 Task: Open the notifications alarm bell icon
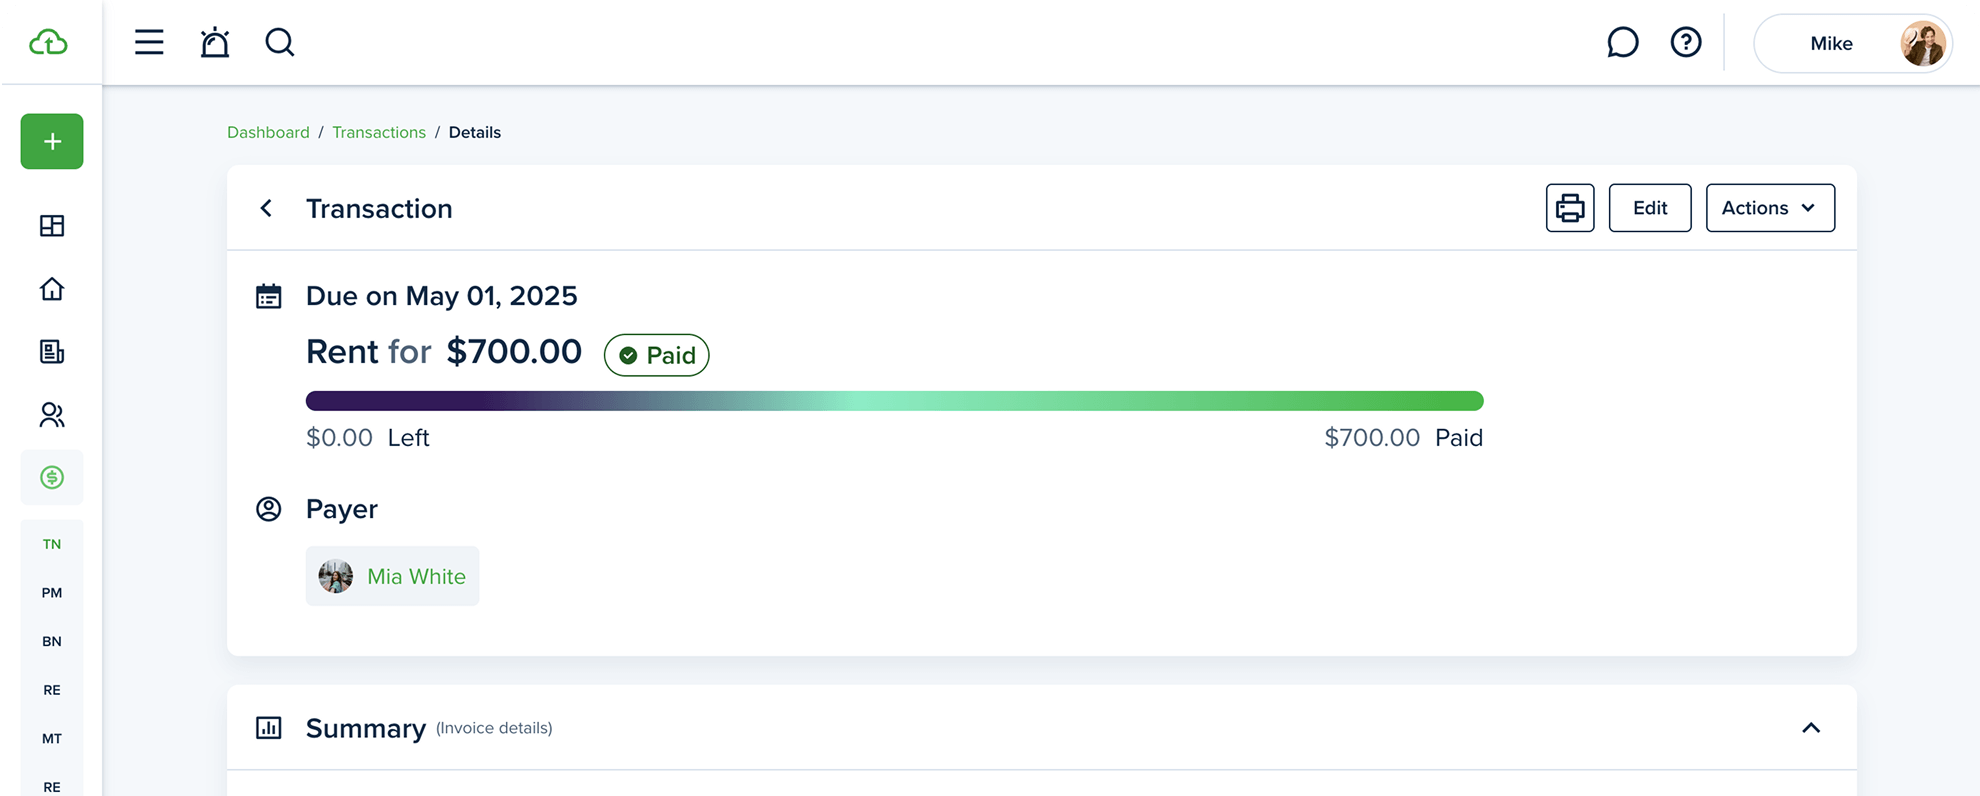tap(215, 42)
